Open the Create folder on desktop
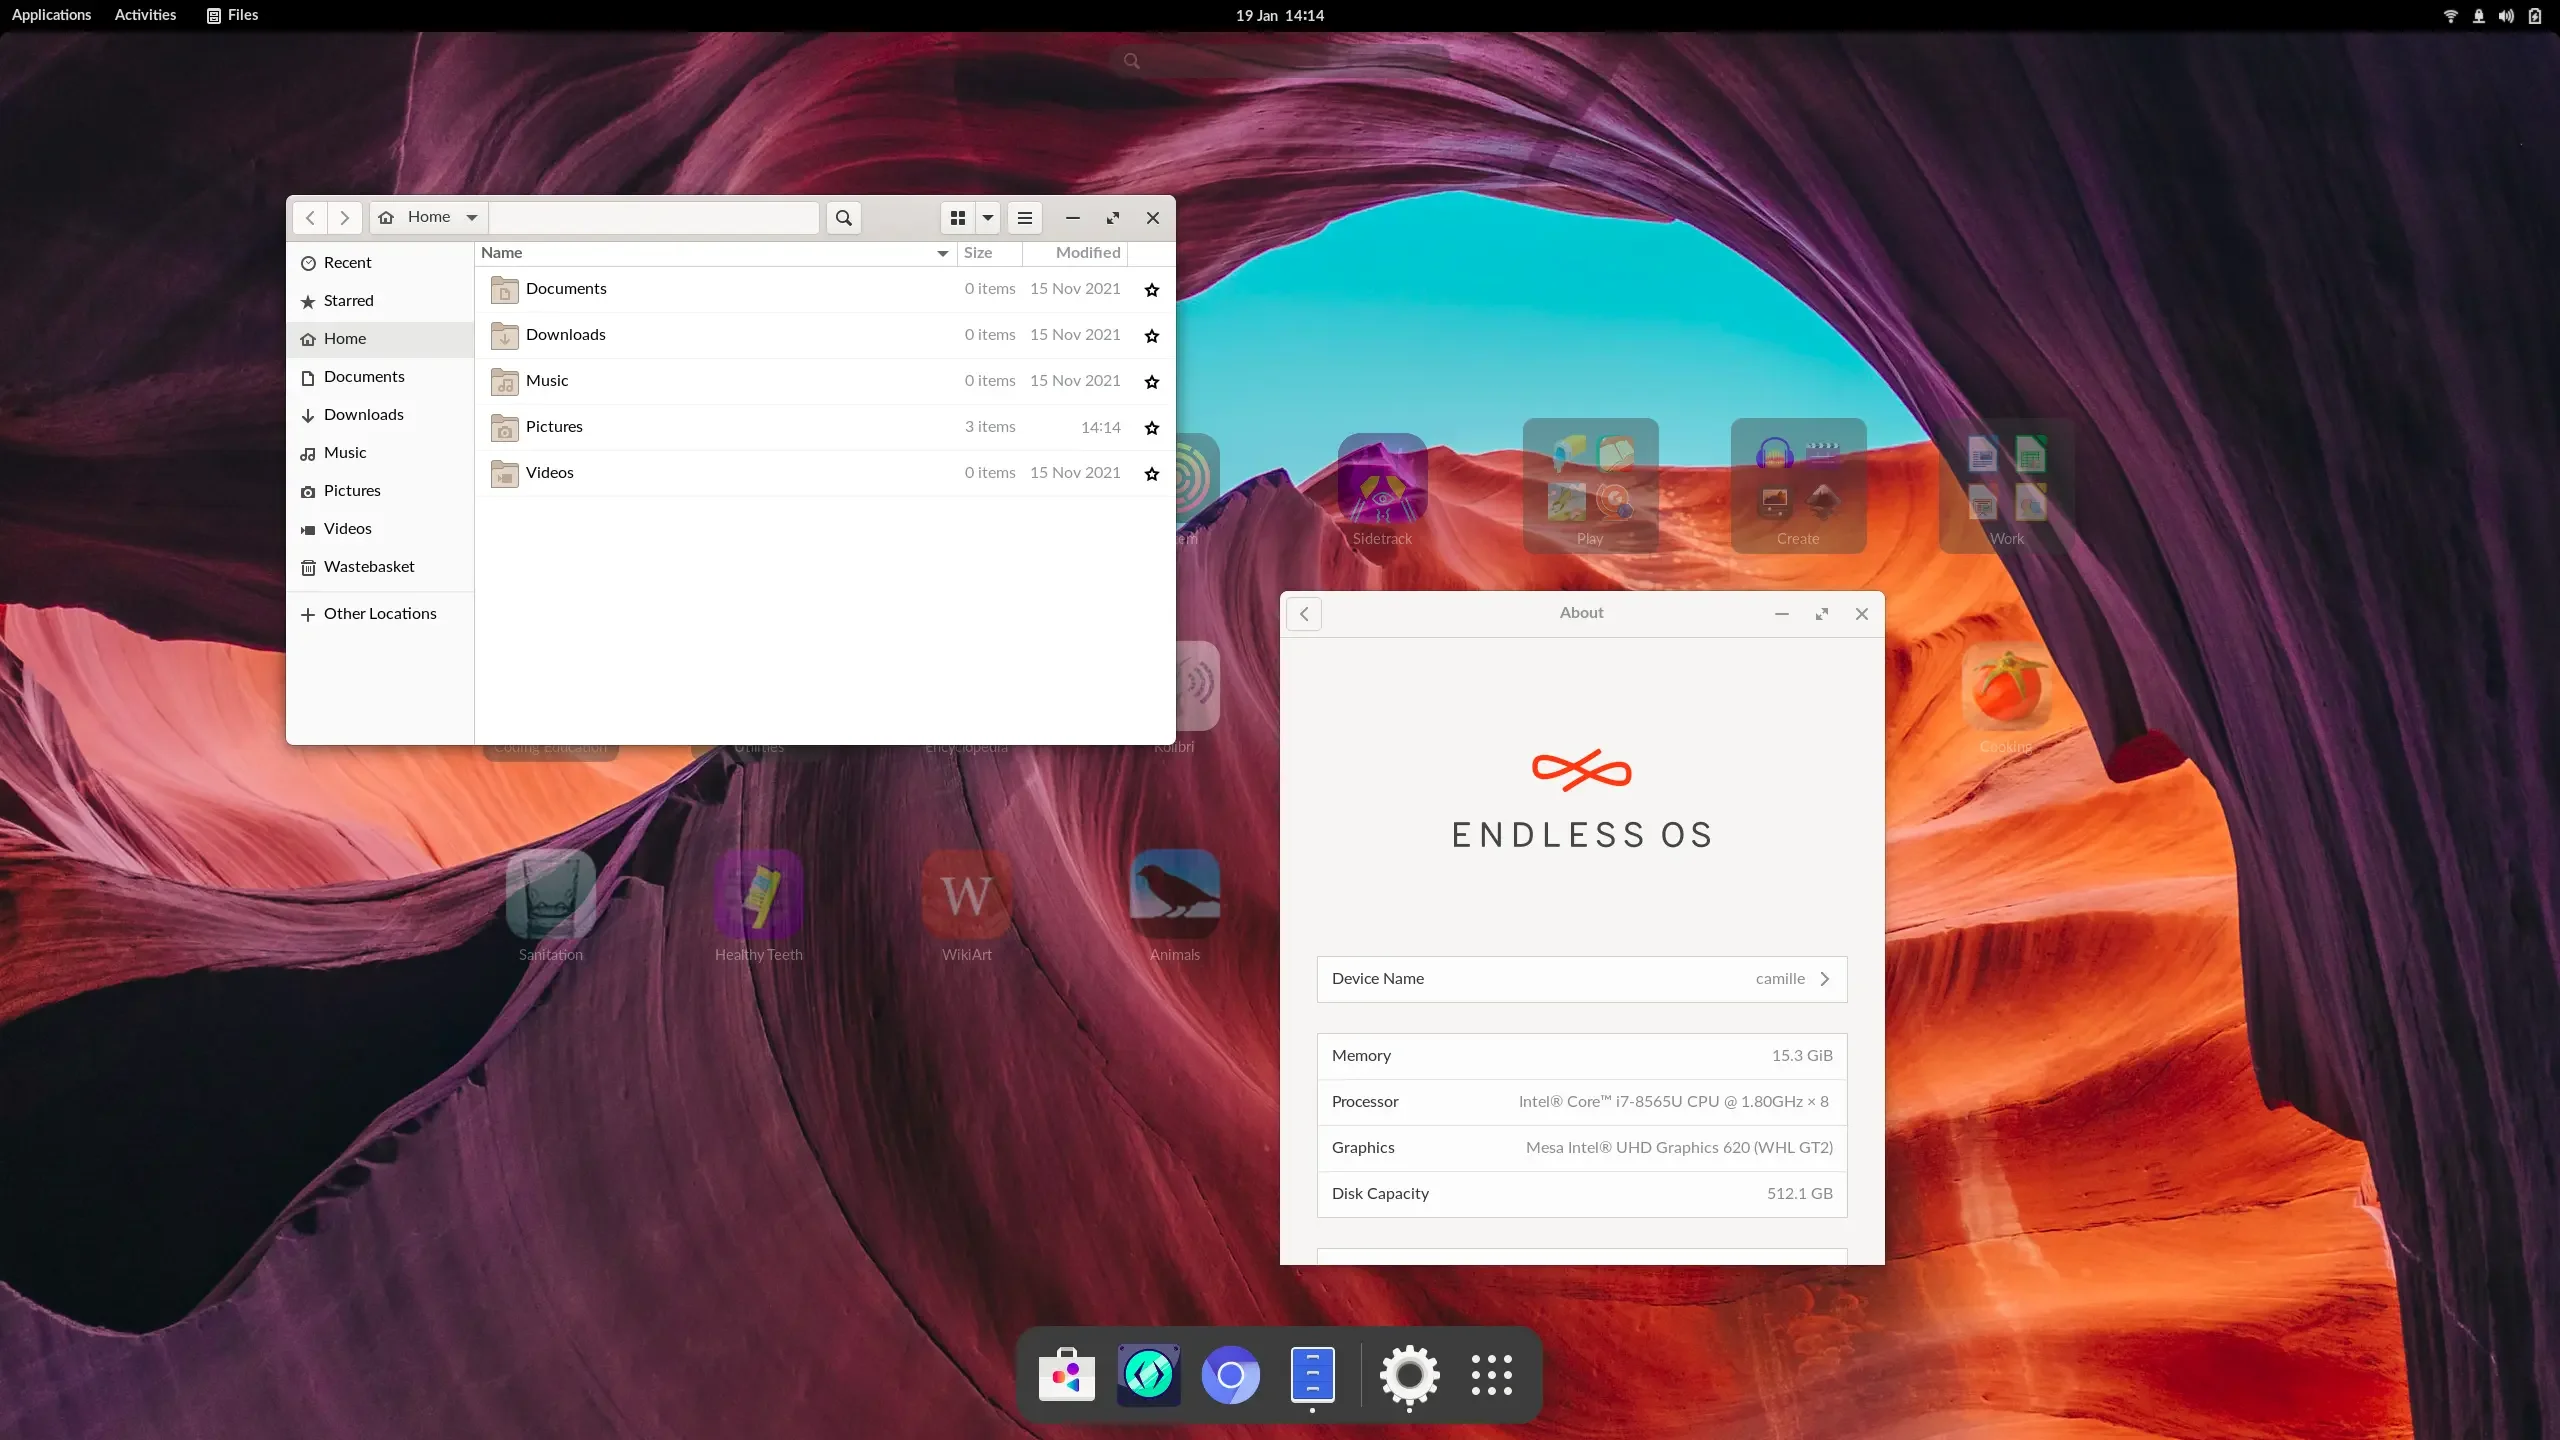 pos(1798,487)
